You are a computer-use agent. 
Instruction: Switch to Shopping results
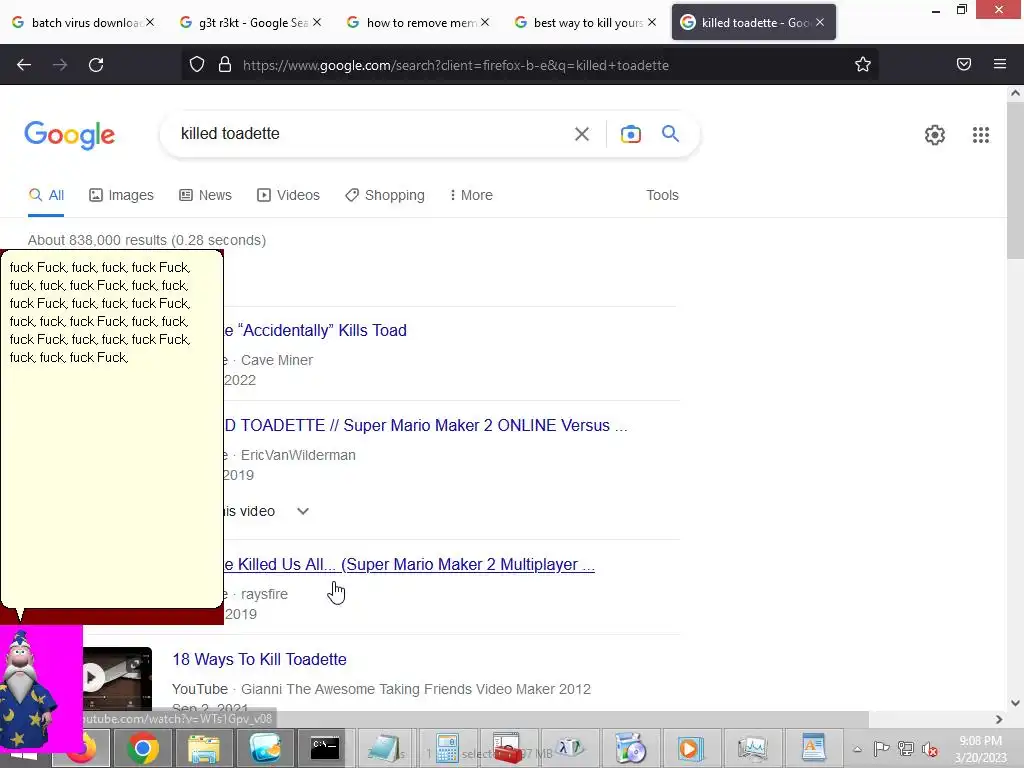[x=385, y=195]
